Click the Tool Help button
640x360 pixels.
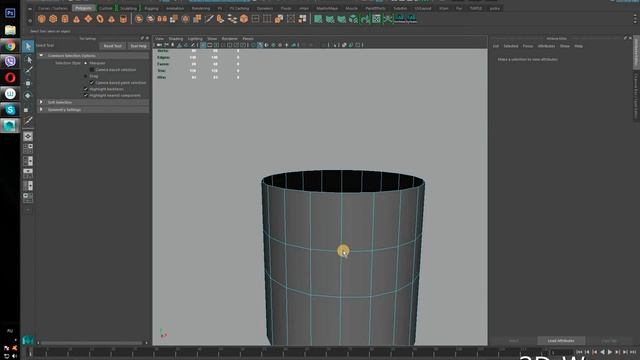pyautogui.click(x=138, y=46)
